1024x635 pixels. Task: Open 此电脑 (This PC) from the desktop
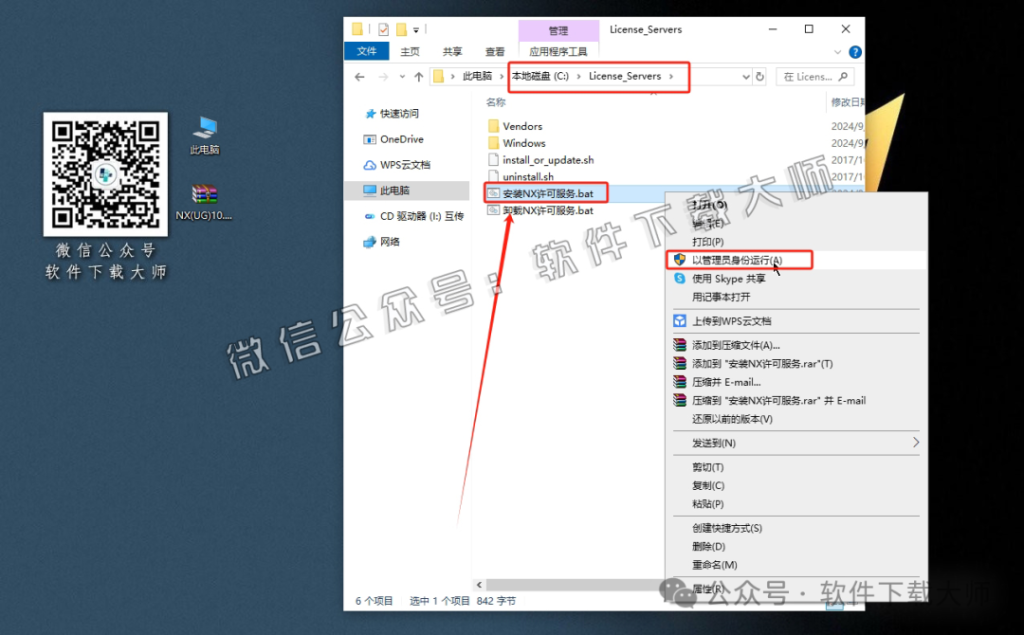coord(203,127)
